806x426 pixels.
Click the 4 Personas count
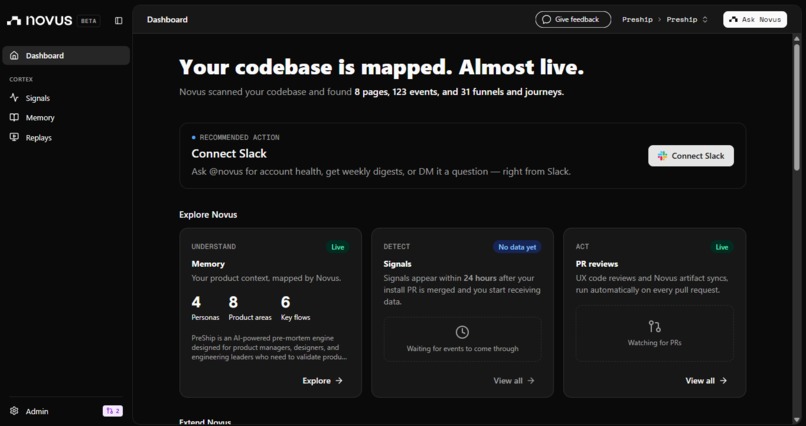point(205,308)
